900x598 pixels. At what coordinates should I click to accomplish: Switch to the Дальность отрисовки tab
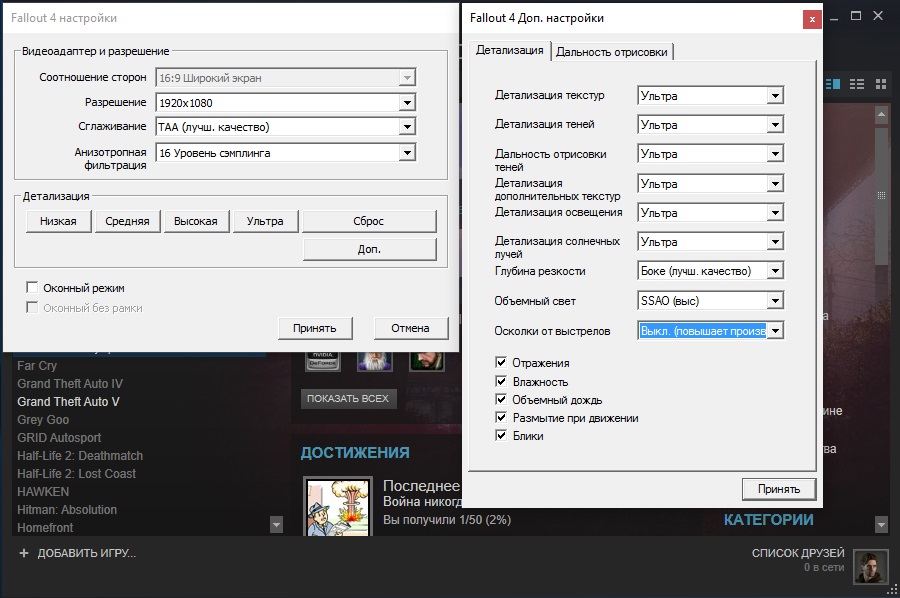coord(612,52)
